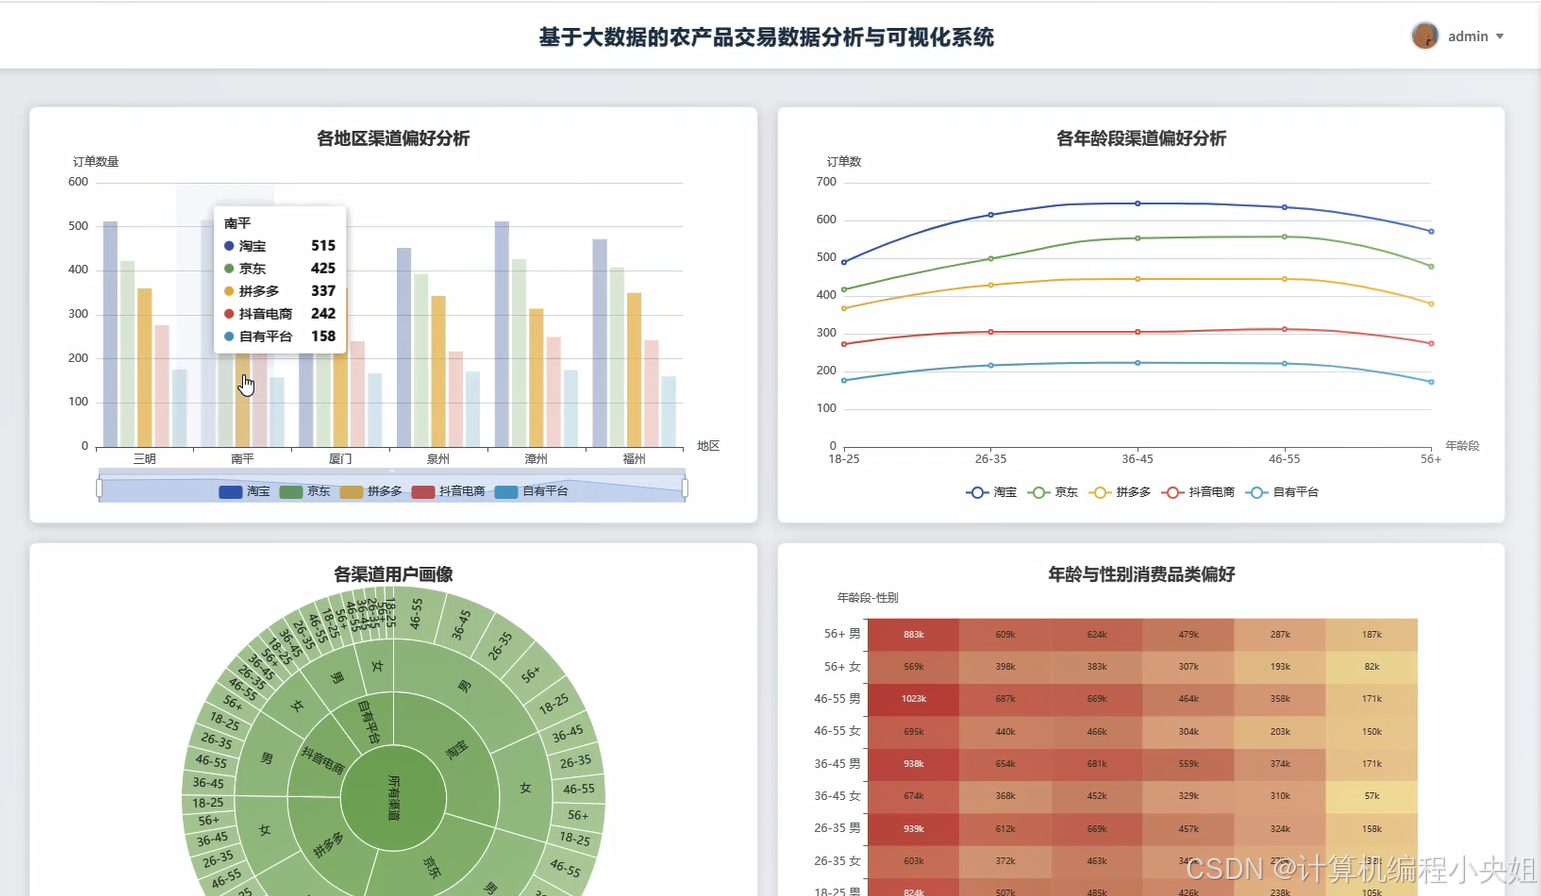The image size is (1541, 896).
Task: Hide the 京东 series in the age line chart
Action: pyautogui.click(x=1053, y=492)
